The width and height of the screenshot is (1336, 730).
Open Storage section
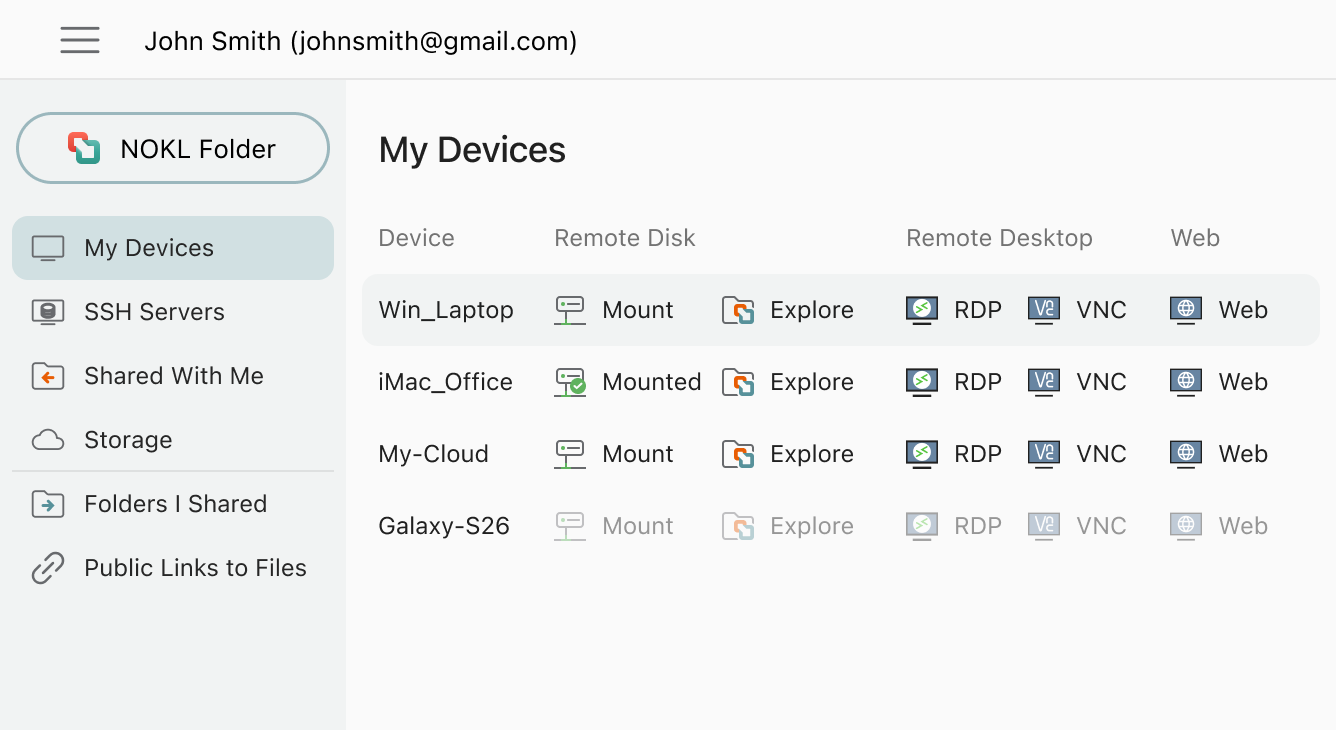click(x=173, y=440)
